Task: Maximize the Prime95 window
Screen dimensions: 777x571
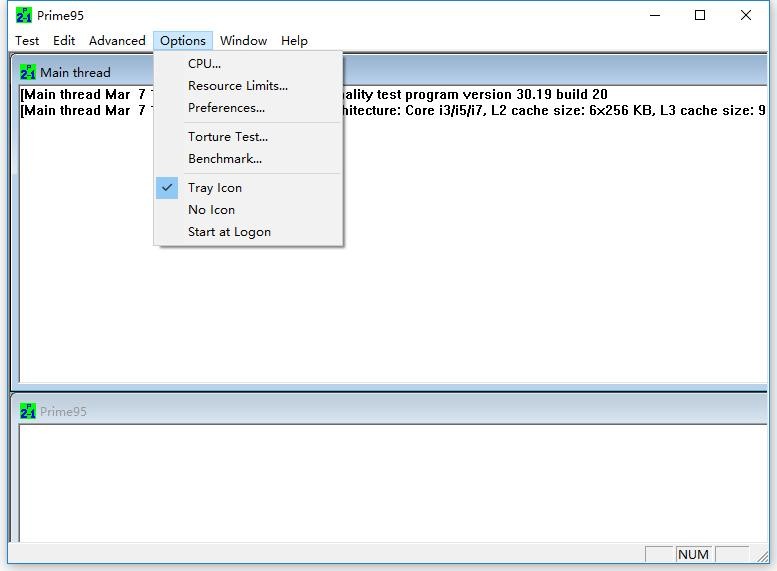Action: [700, 15]
